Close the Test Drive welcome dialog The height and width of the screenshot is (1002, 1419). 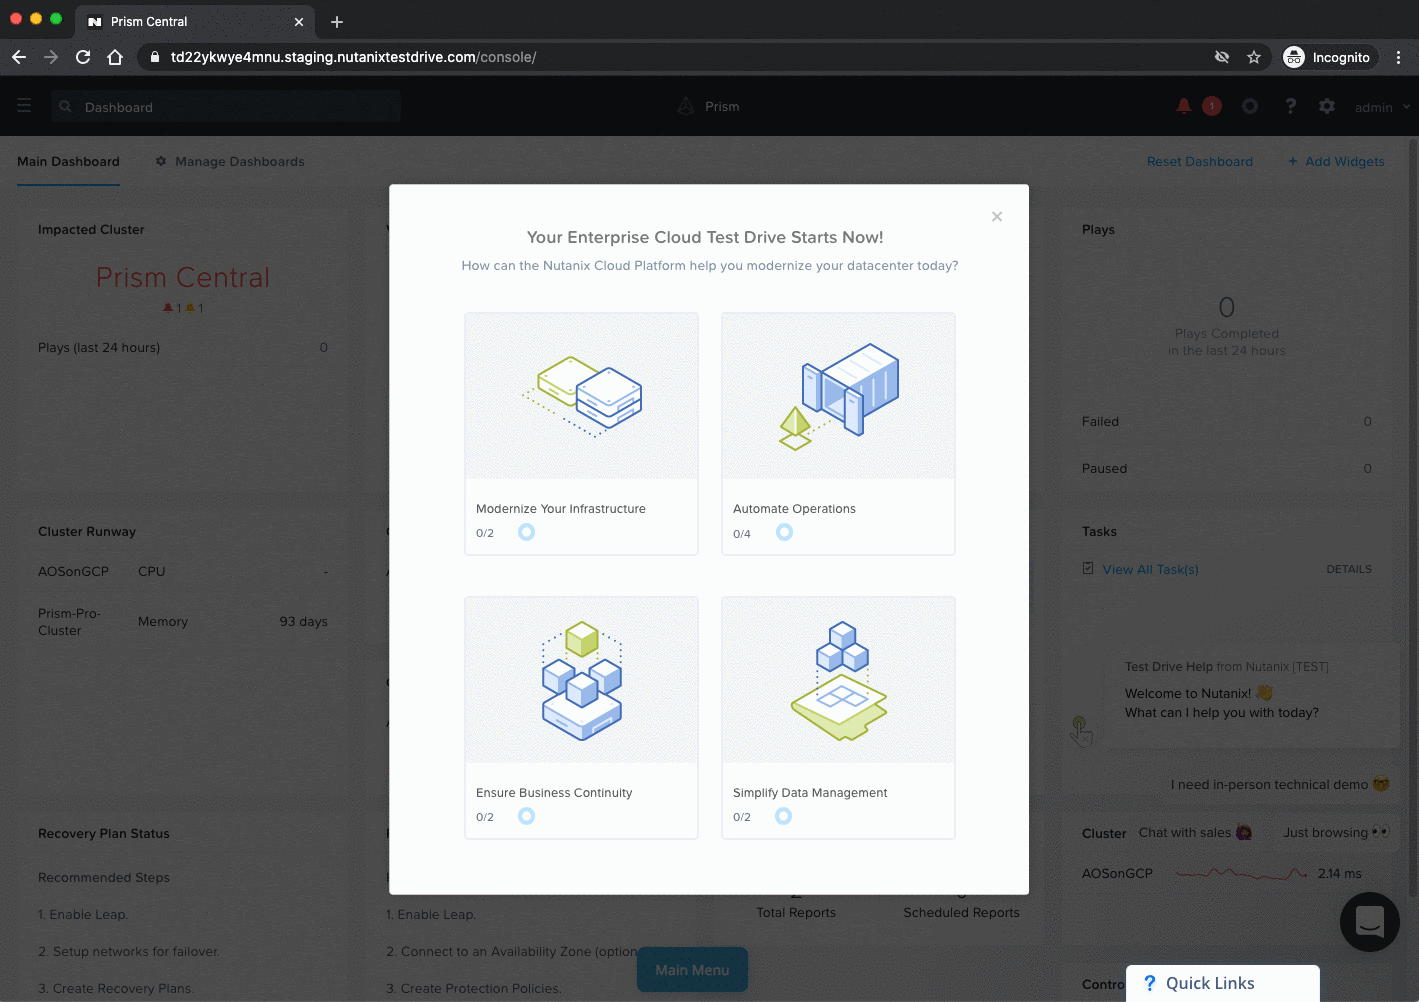pyautogui.click(x=997, y=217)
